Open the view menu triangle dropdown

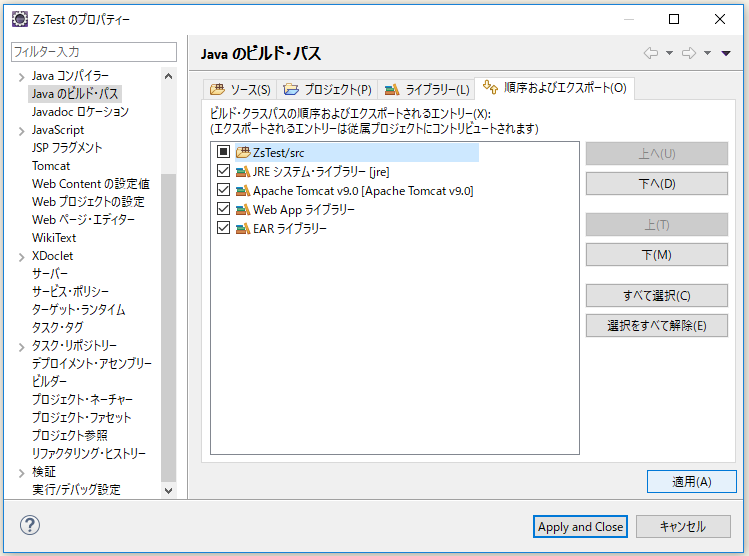[x=726, y=53]
